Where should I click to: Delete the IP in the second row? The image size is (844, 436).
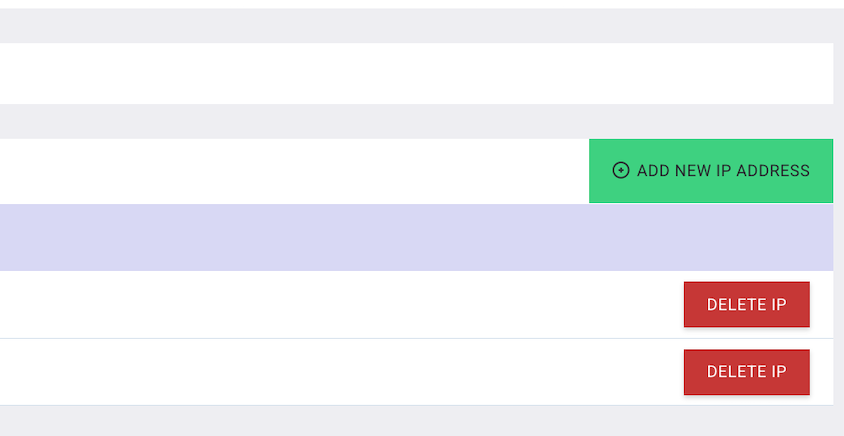746,372
